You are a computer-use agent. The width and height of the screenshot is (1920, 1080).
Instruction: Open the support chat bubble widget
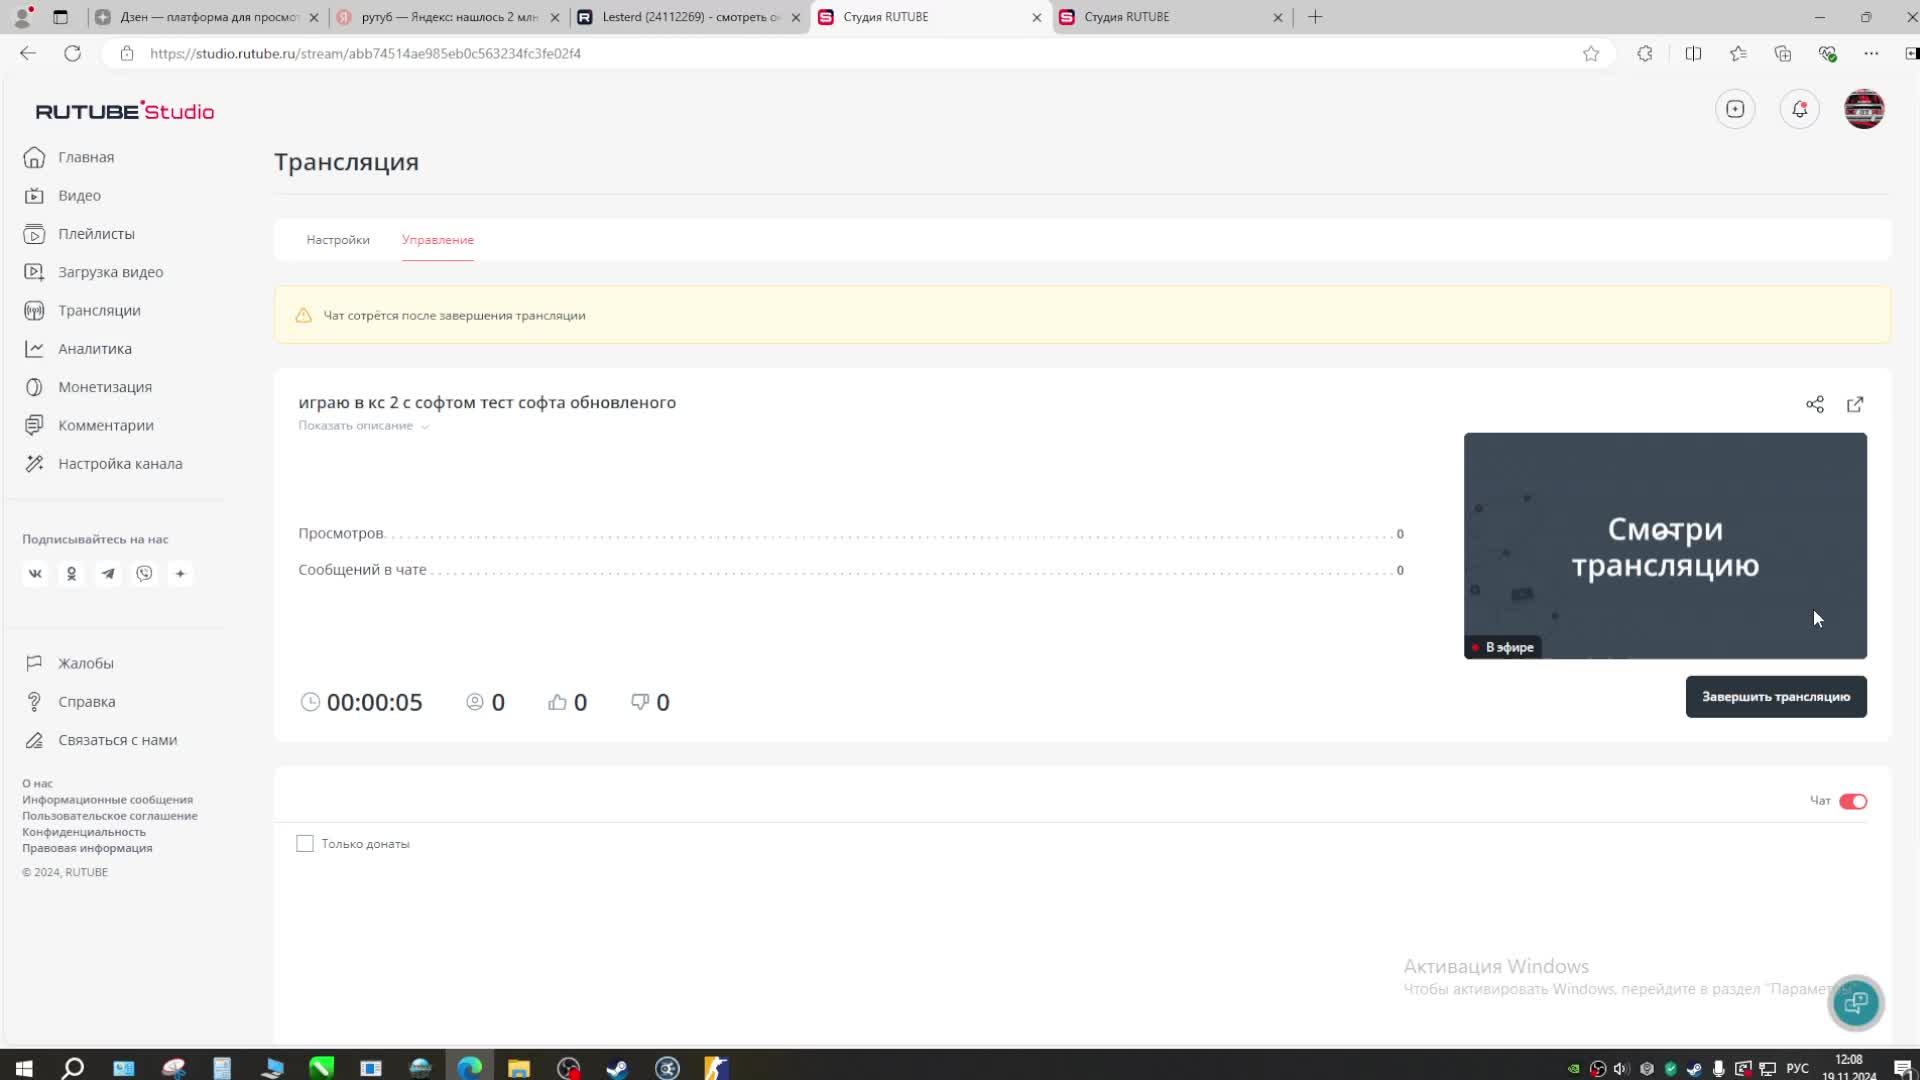pyautogui.click(x=1856, y=1002)
